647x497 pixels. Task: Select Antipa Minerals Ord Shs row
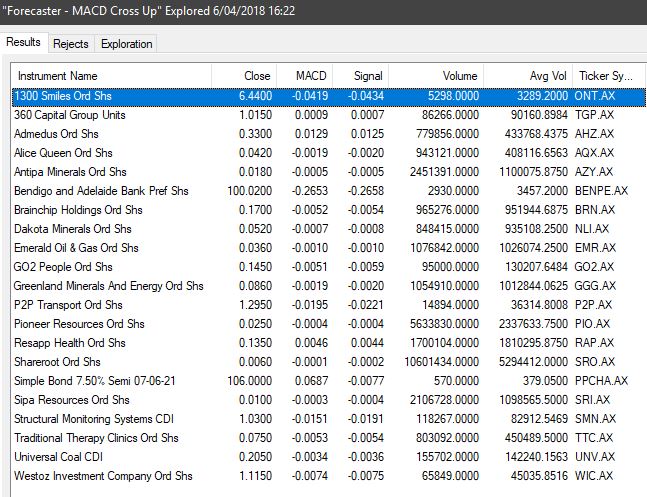(329, 172)
